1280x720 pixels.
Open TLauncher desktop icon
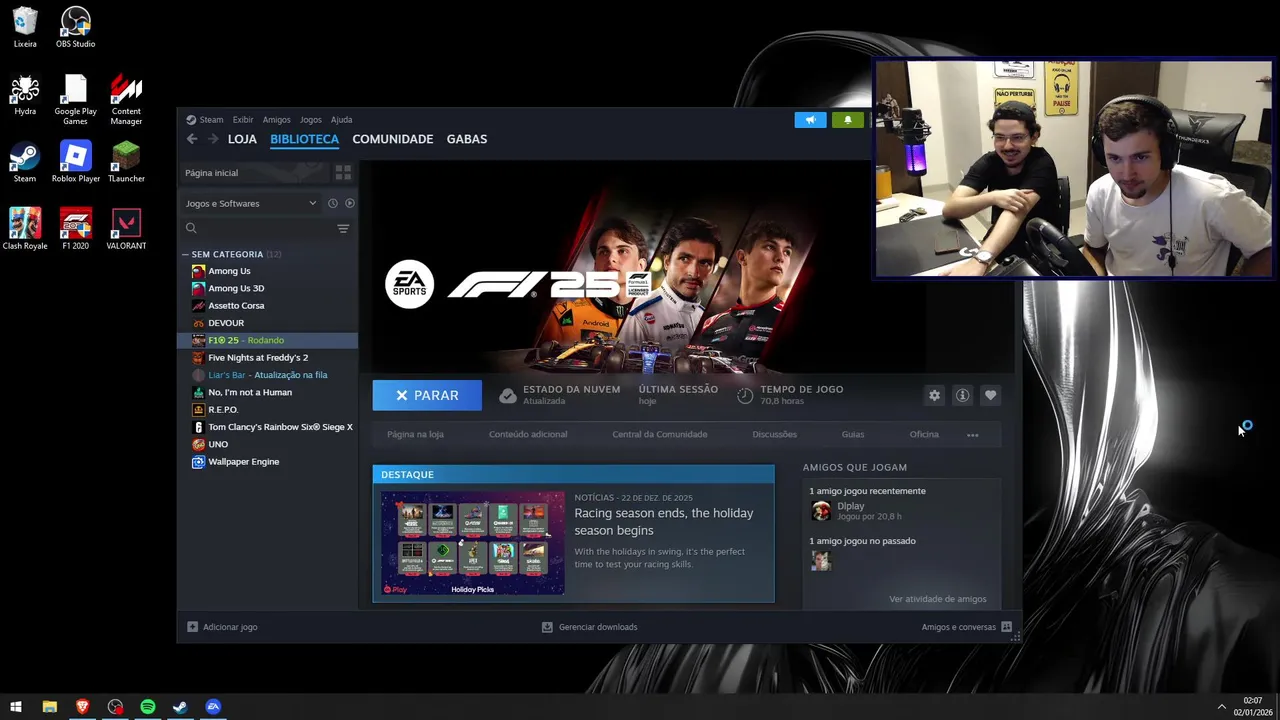[126, 162]
